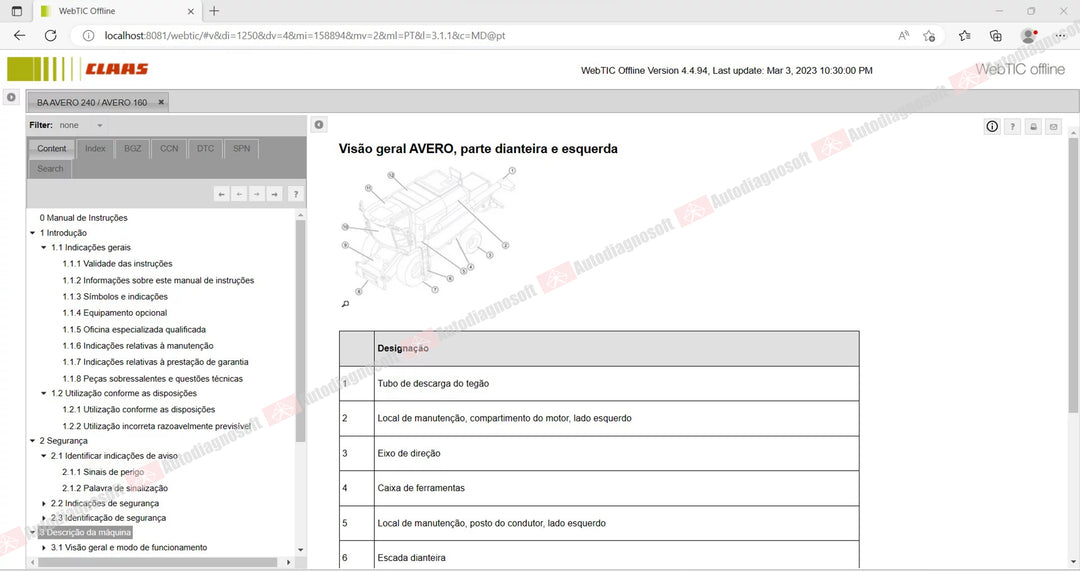The height and width of the screenshot is (571, 1080).
Task: Expand 3.1 Visão geral e modo de funcionamento
Action: pos(43,548)
